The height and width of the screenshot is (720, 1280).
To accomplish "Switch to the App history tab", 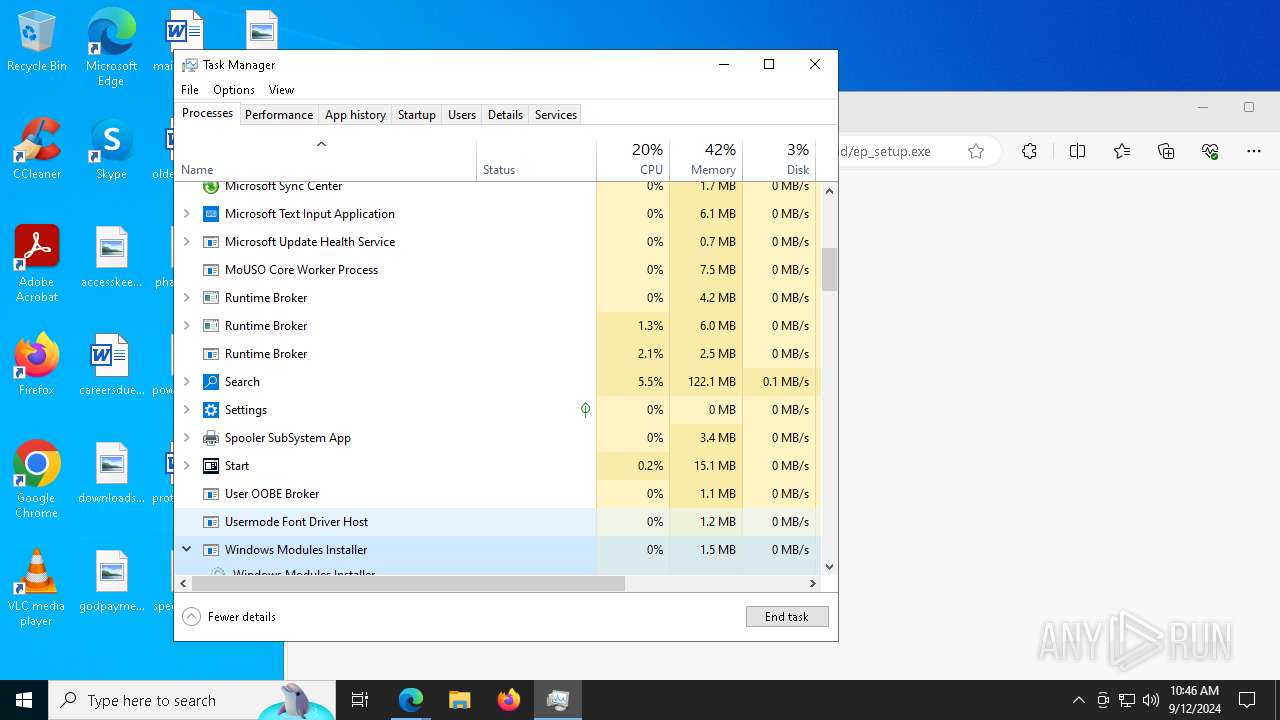I will click(355, 115).
